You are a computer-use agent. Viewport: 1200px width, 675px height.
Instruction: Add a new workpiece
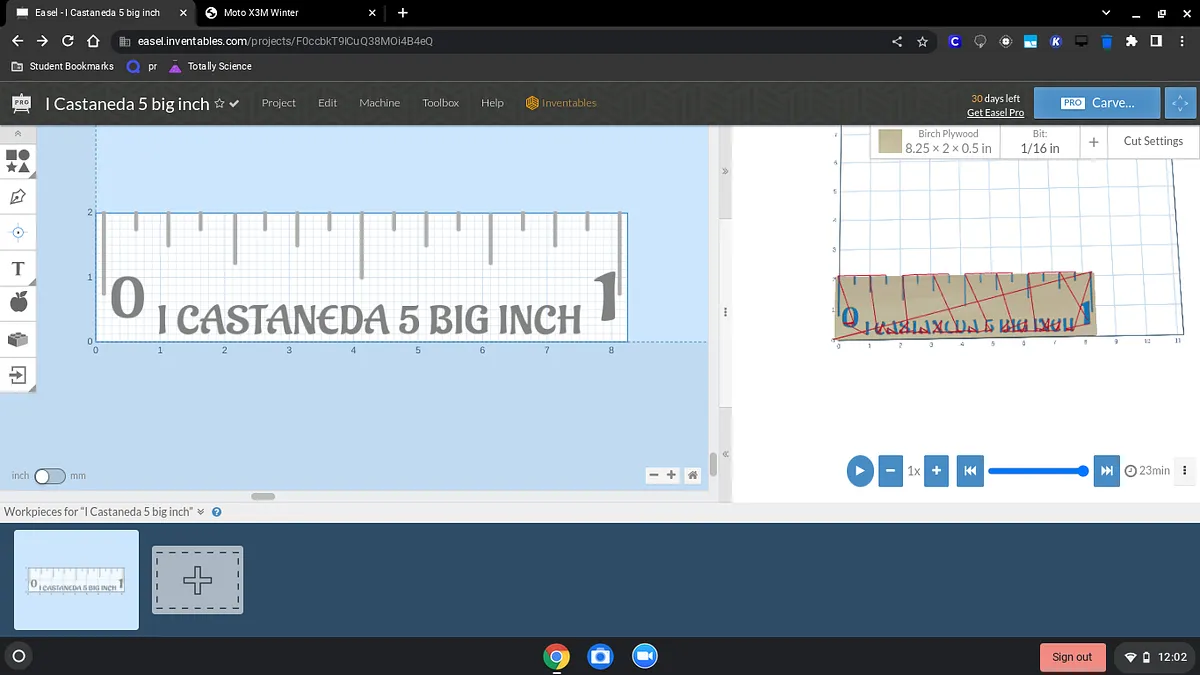pos(197,580)
